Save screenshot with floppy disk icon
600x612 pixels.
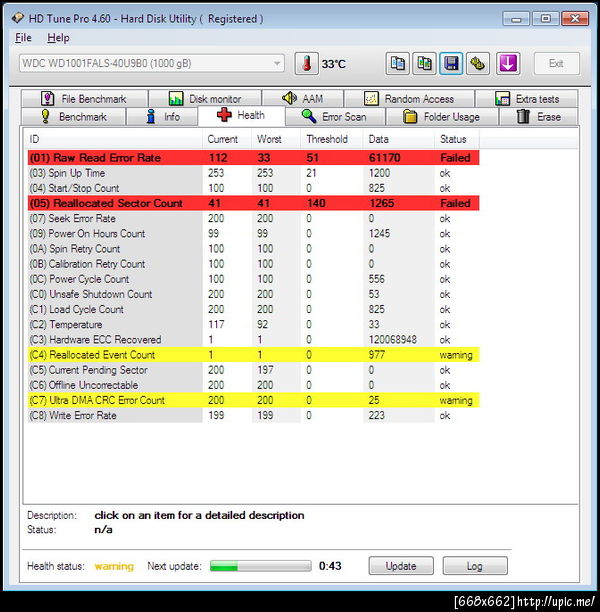[x=451, y=63]
